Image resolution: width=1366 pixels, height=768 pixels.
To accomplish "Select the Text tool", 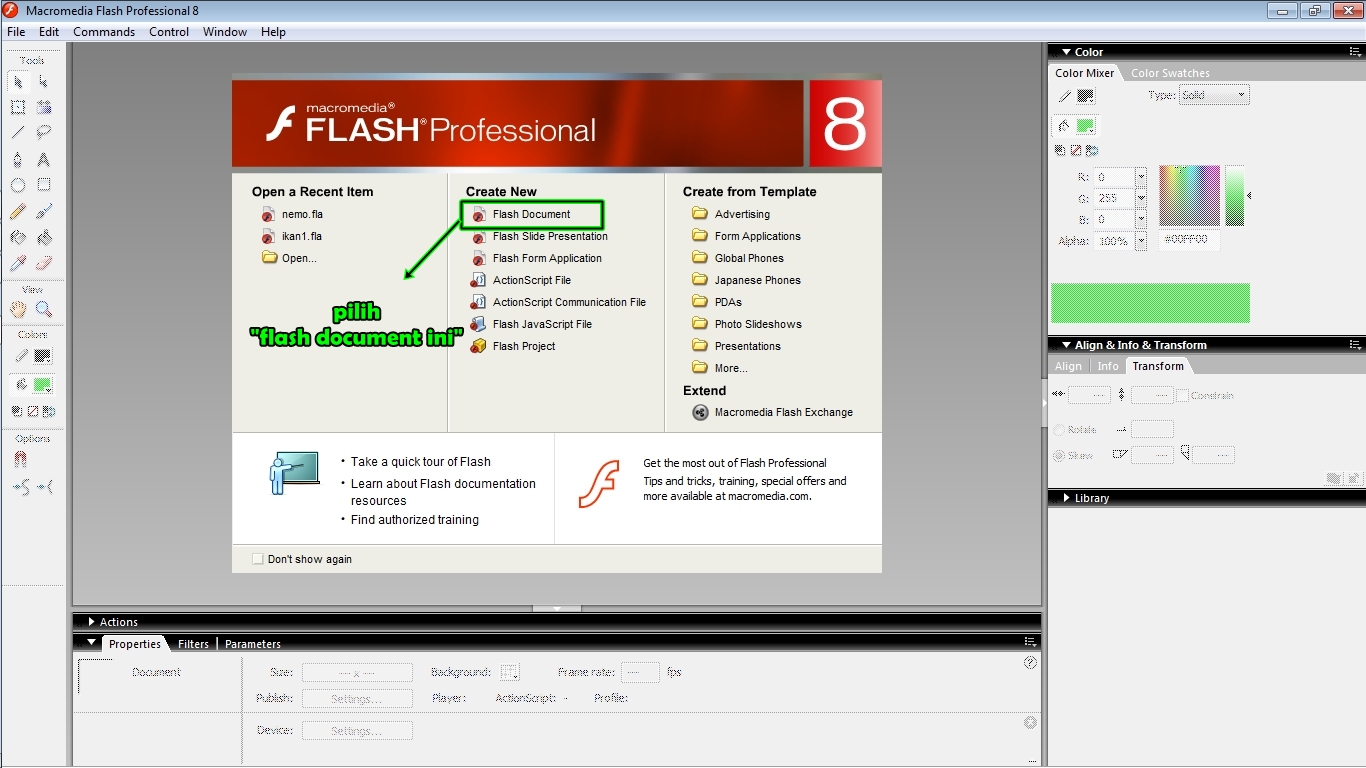I will [x=44, y=159].
